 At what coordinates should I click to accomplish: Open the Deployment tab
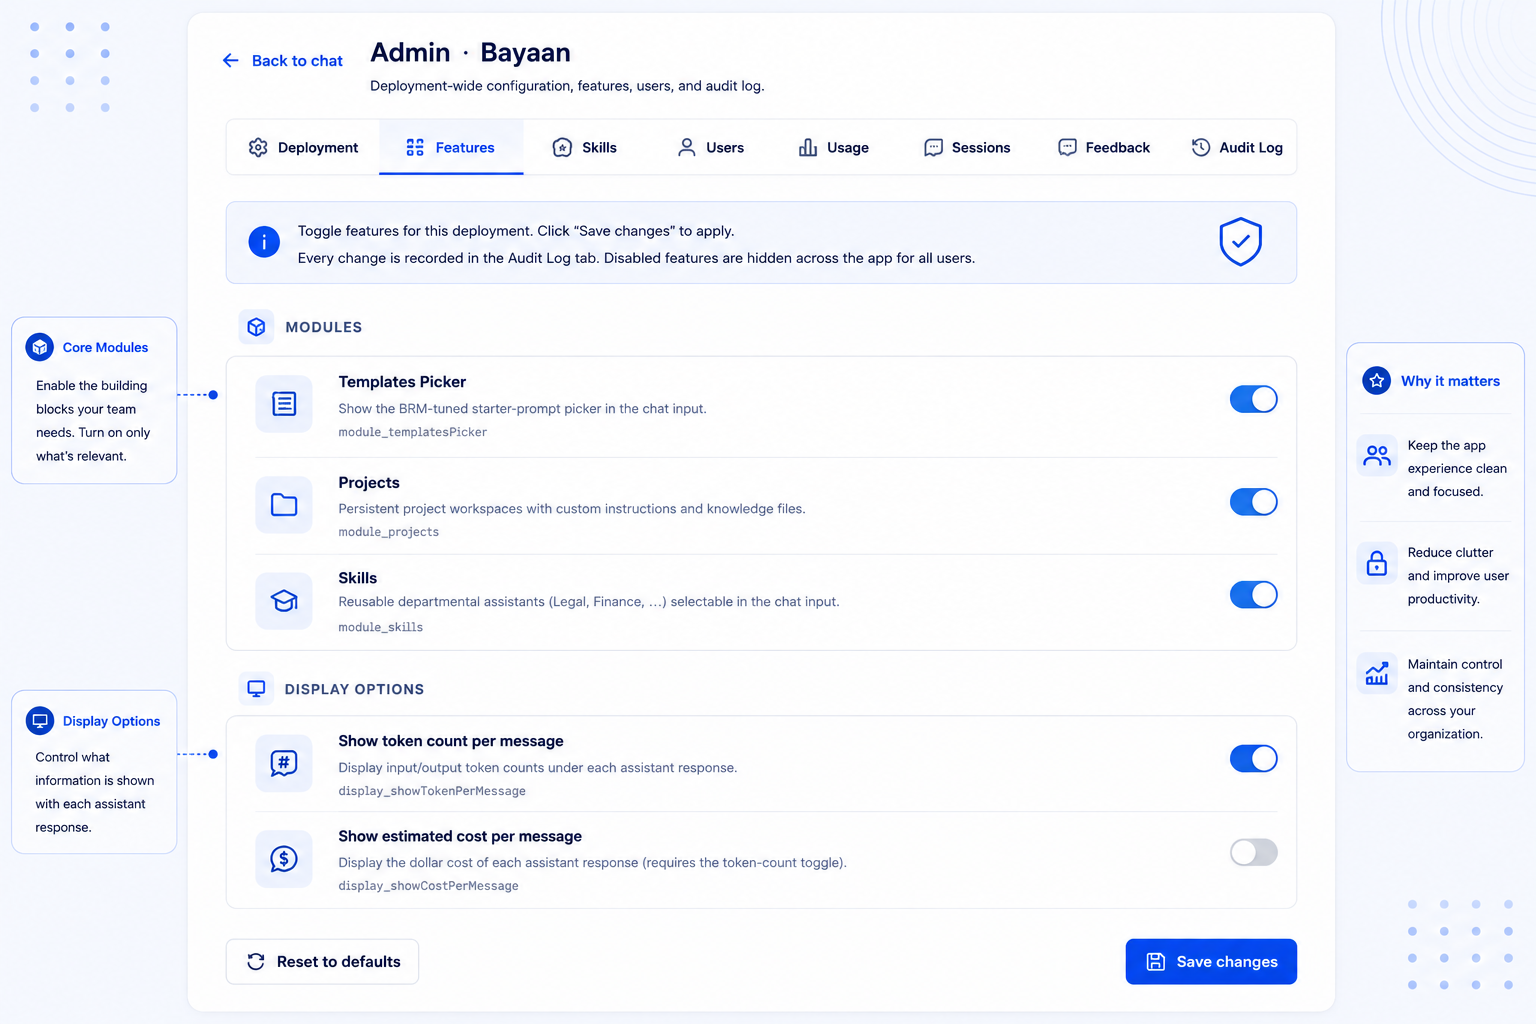(x=303, y=147)
